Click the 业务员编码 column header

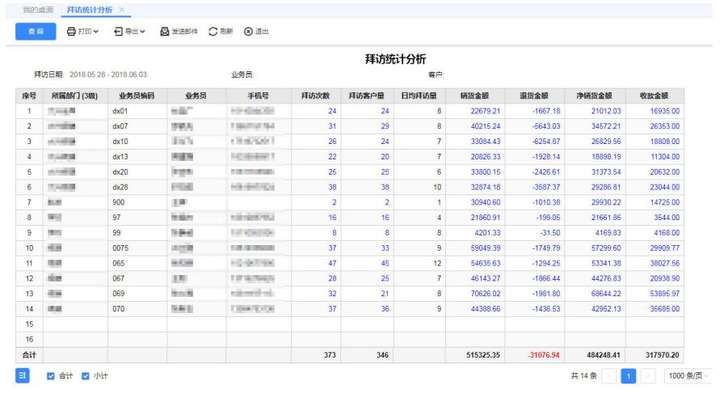137,96
